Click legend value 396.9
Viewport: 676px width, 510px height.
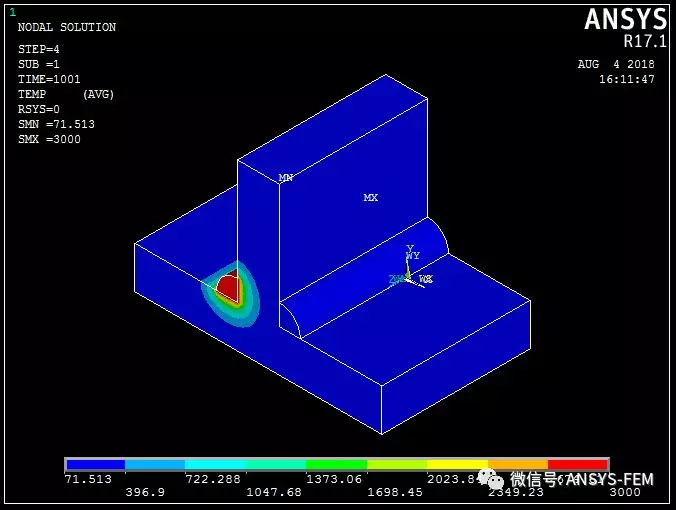[145, 492]
